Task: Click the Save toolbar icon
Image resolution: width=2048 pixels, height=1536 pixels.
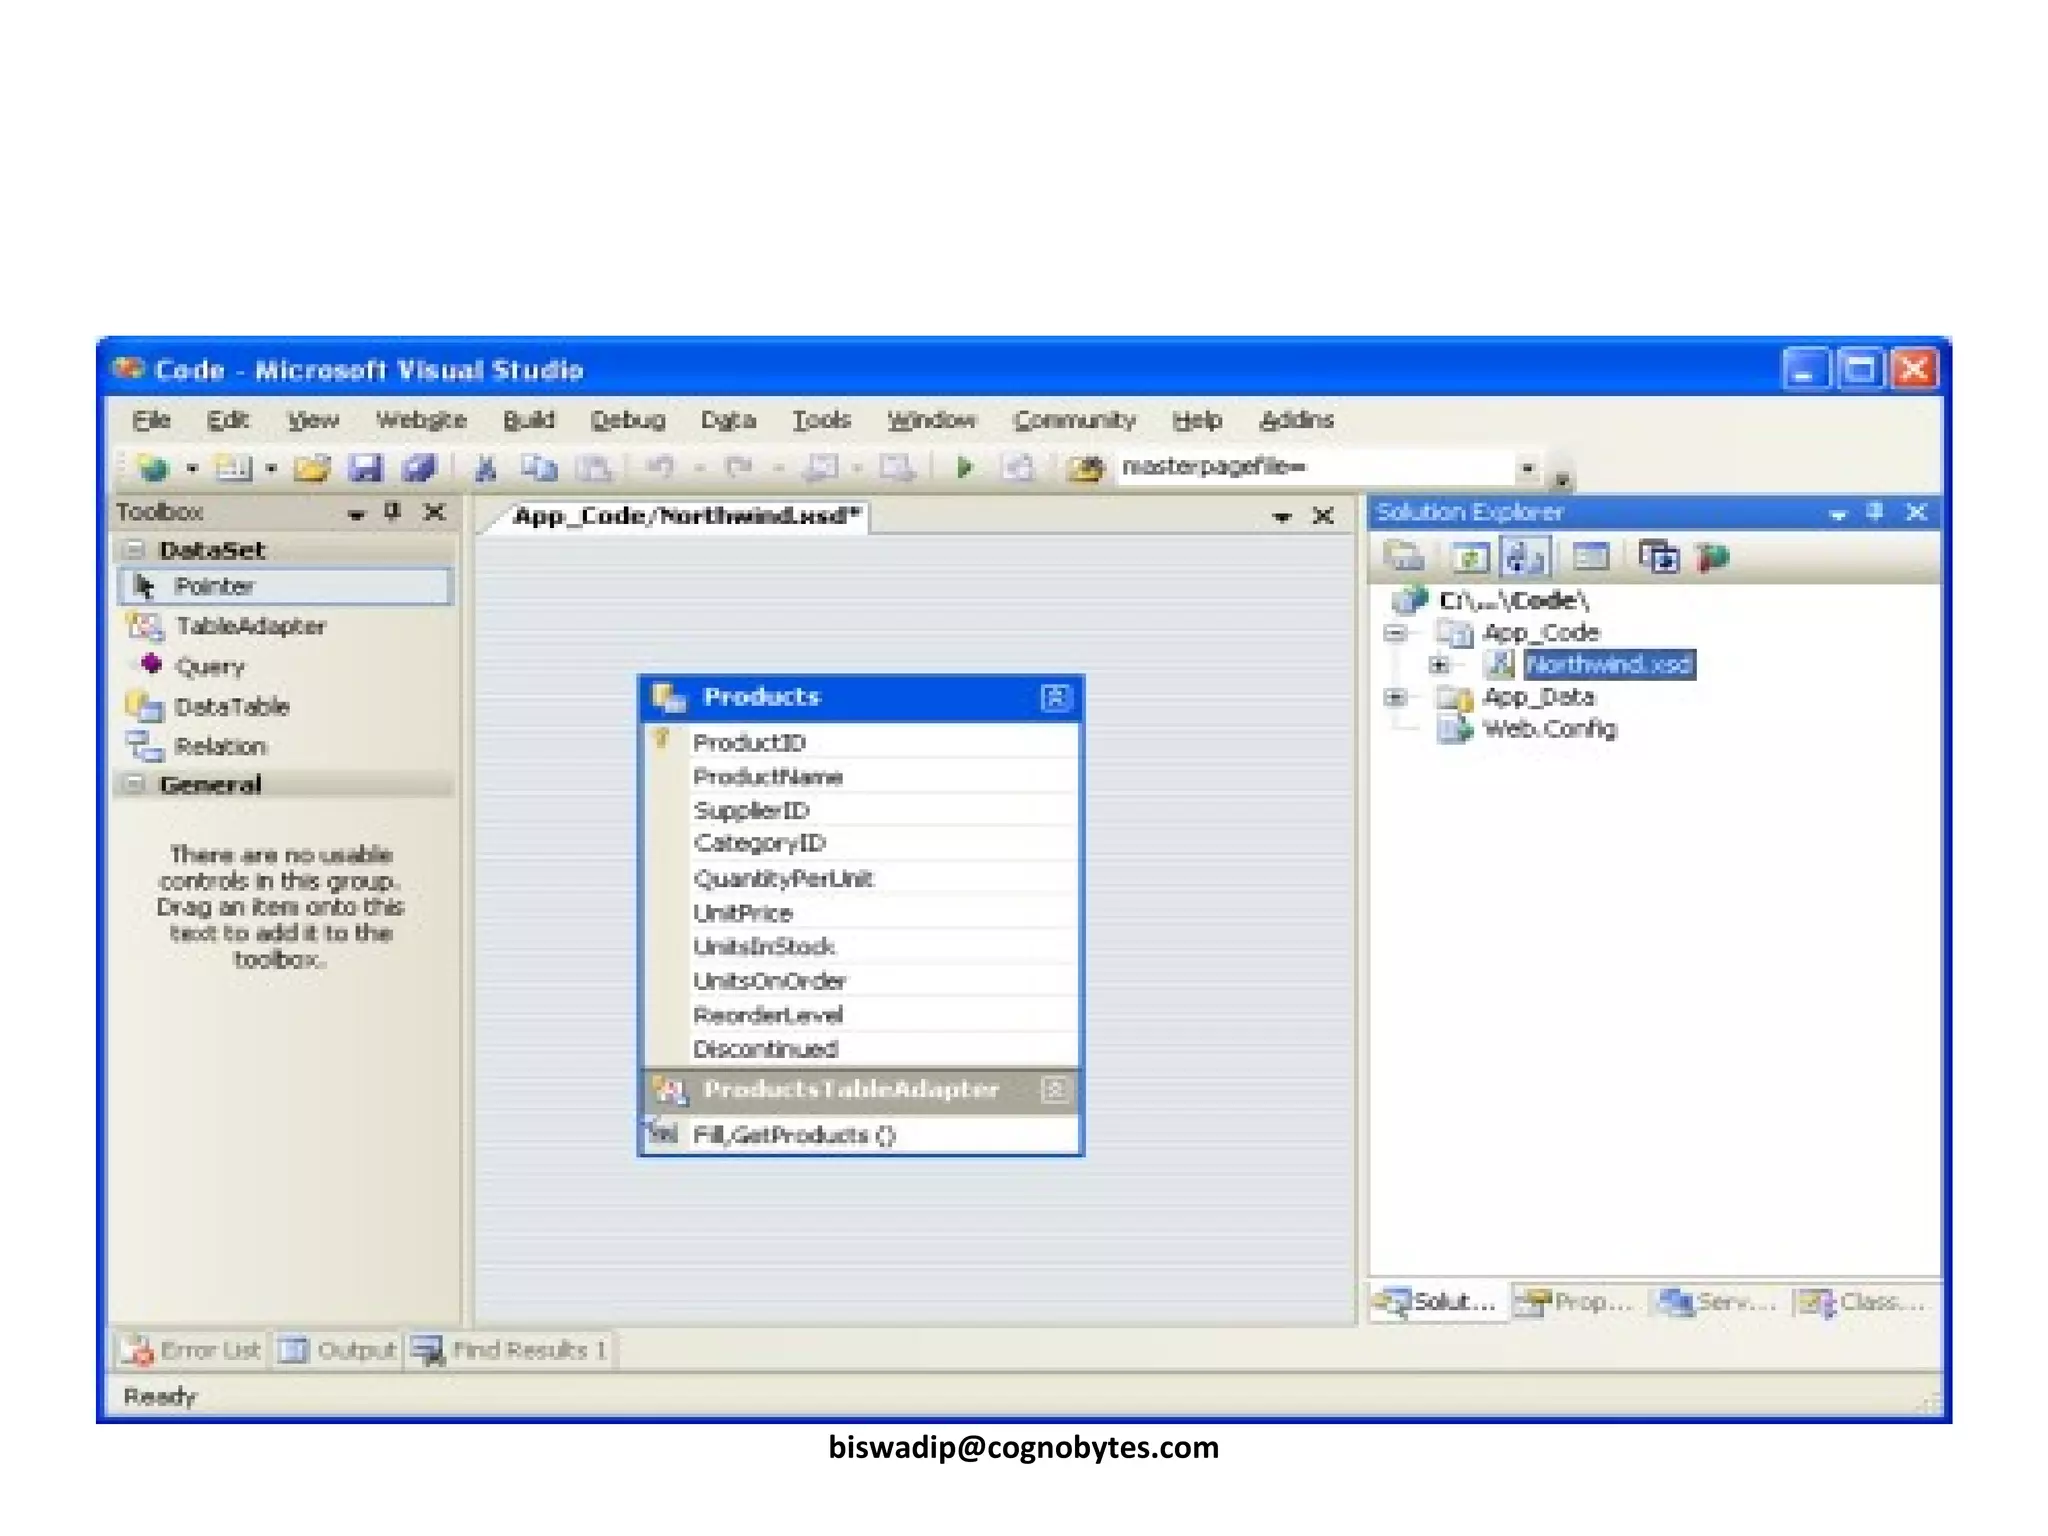Action: pos(365,468)
